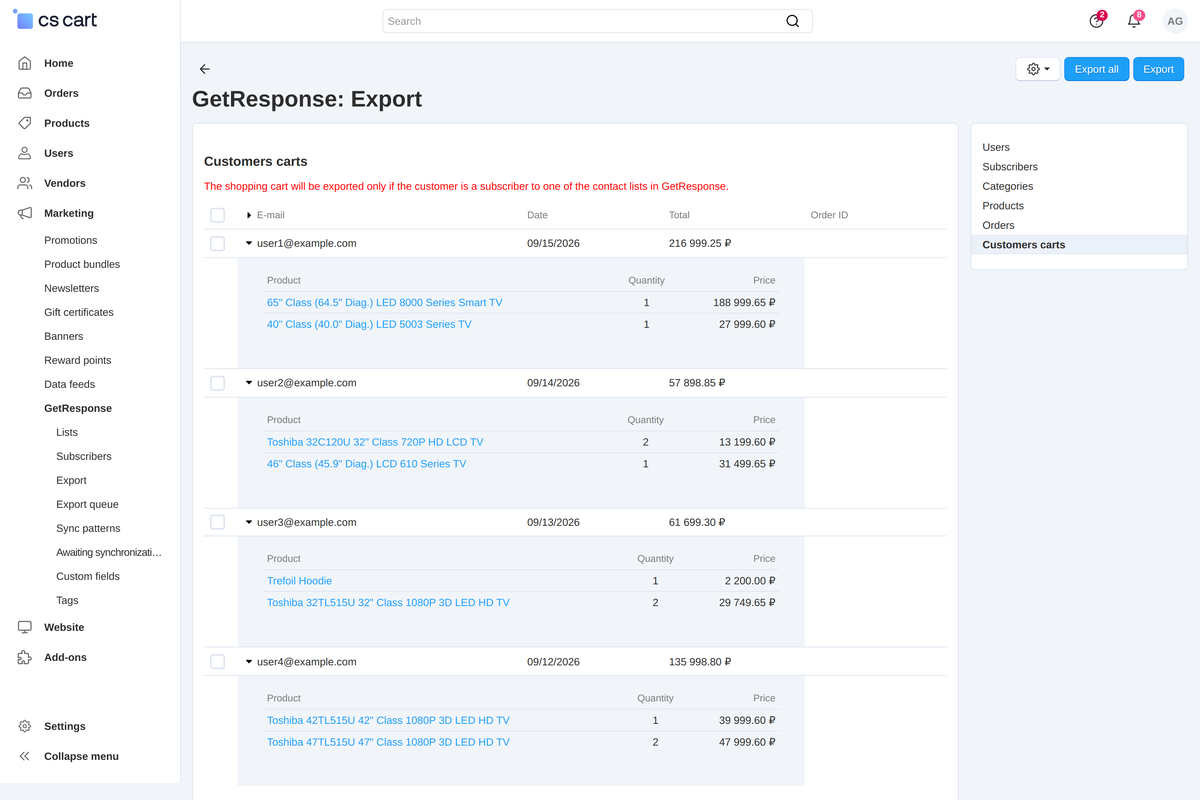Check the user3@example.com cart checkbox

click(217, 522)
